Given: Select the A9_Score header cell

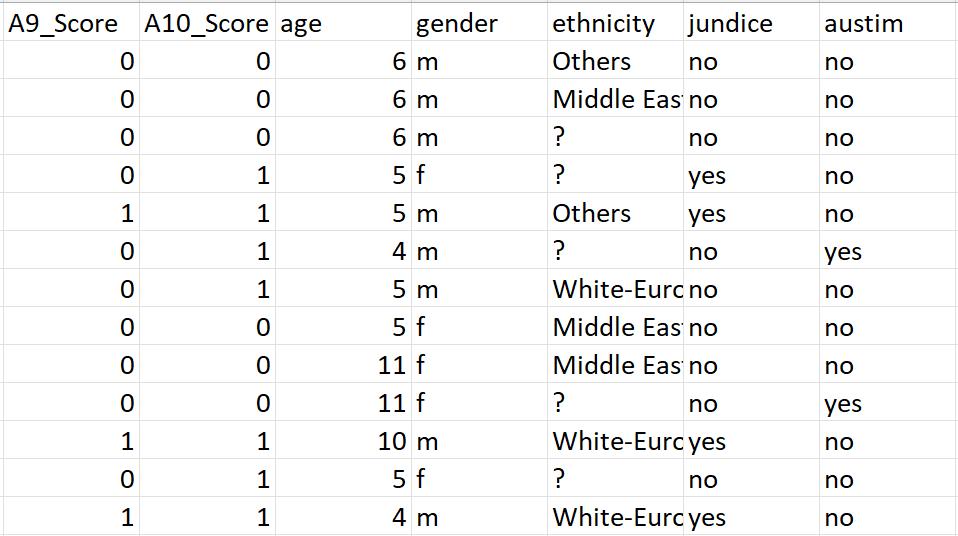Looking at the screenshot, I should coord(71,23).
